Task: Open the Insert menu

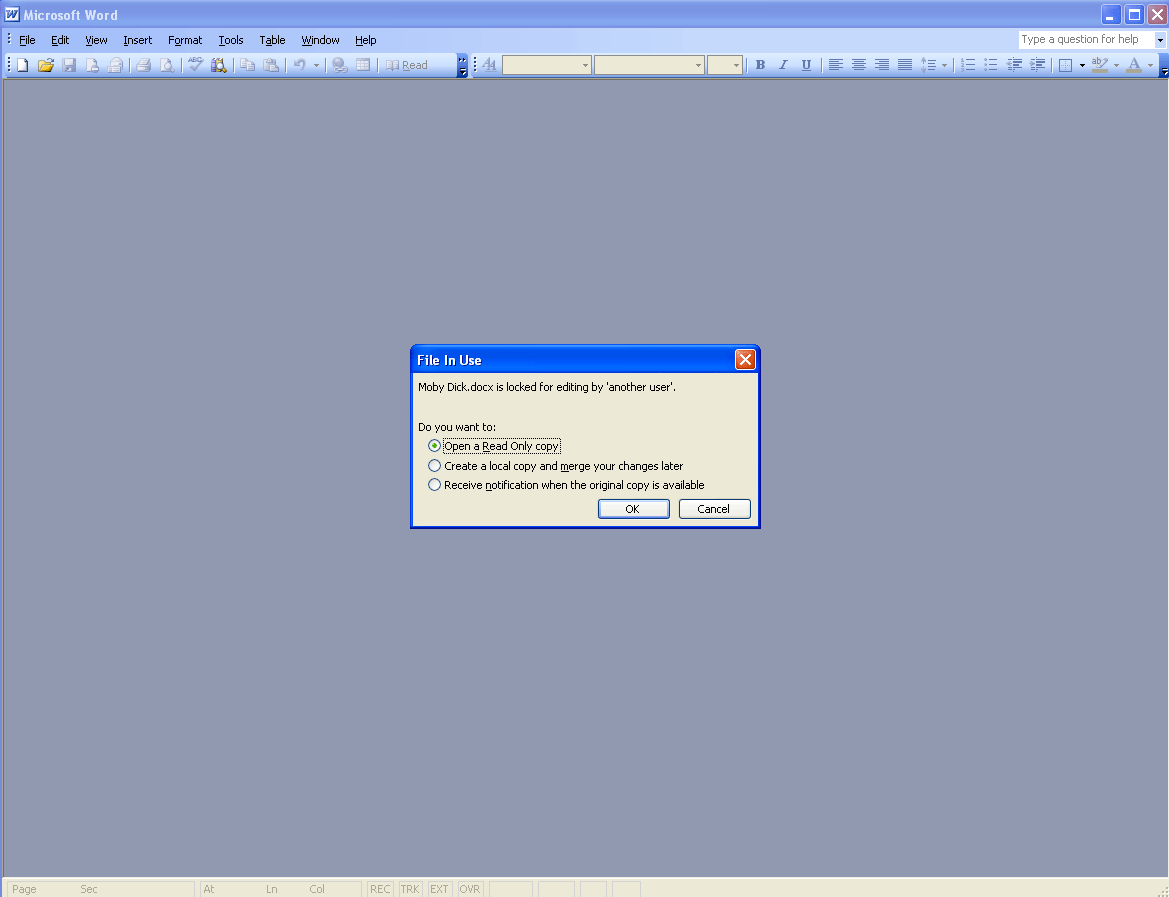Action: tap(137, 40)
